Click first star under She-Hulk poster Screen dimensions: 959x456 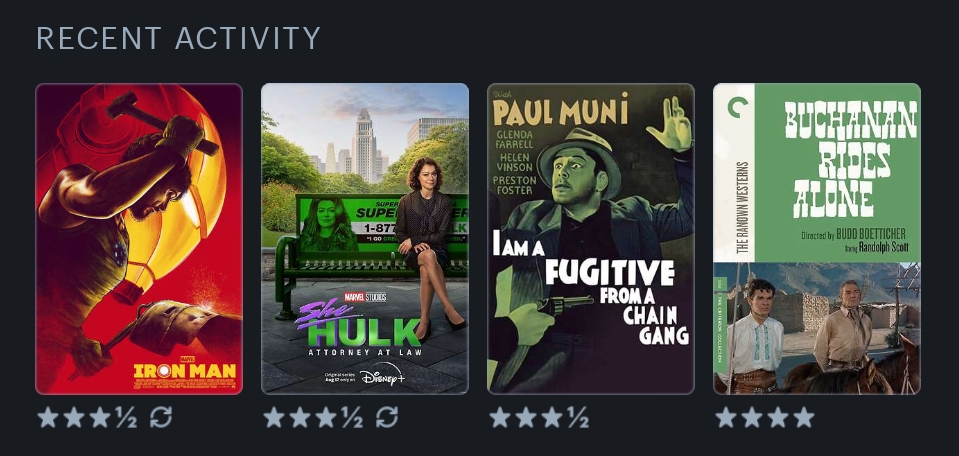pos(274,417)
